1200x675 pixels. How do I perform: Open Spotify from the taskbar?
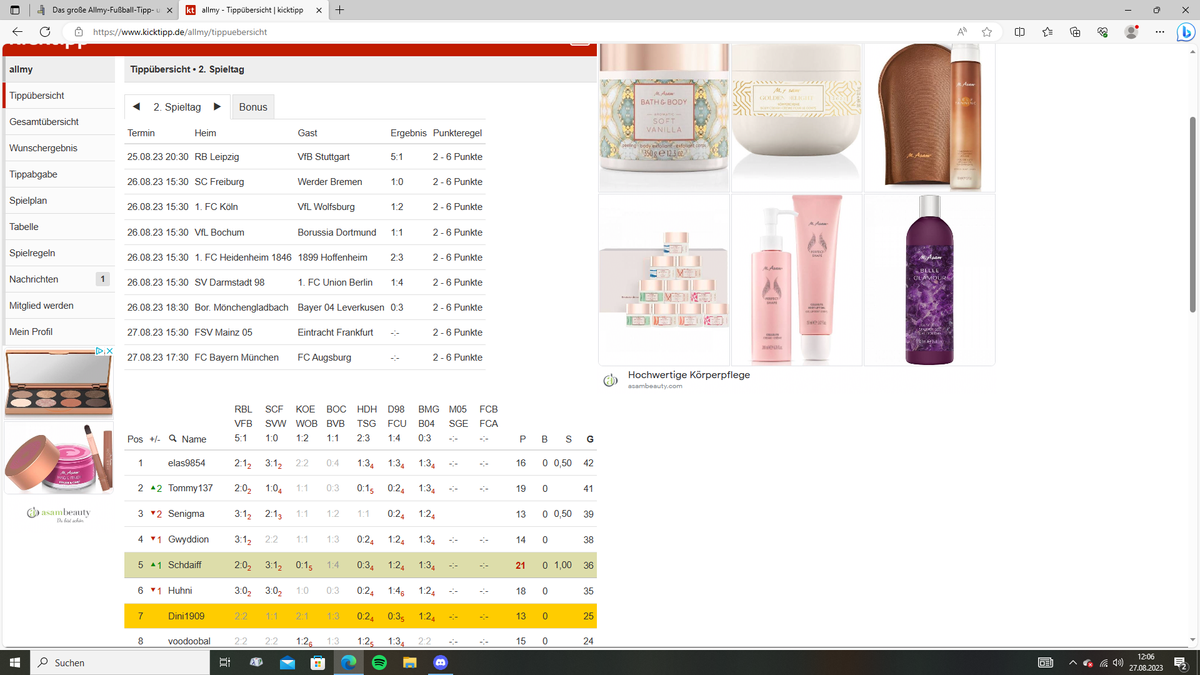point(379,662)
